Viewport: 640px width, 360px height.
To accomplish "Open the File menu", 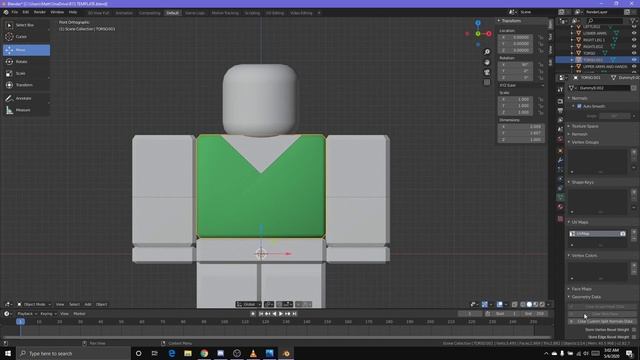I will [15, 13].
